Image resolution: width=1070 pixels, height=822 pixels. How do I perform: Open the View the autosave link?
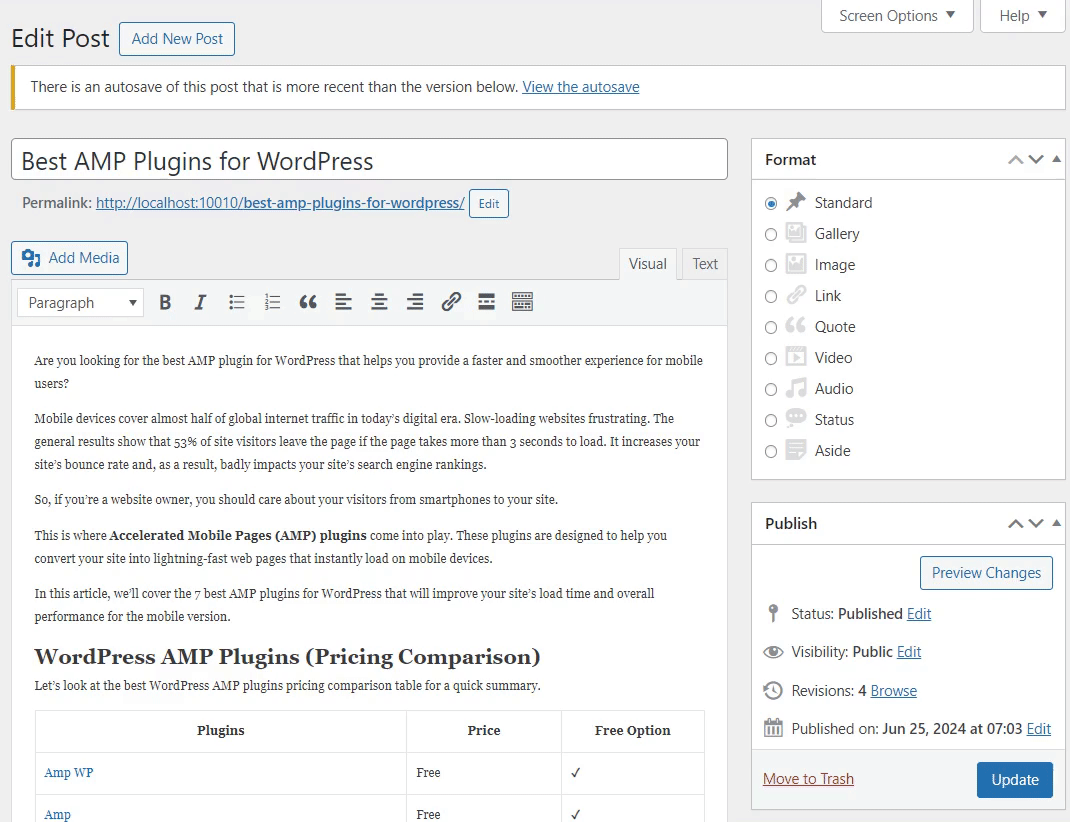(x=581, y=87)
